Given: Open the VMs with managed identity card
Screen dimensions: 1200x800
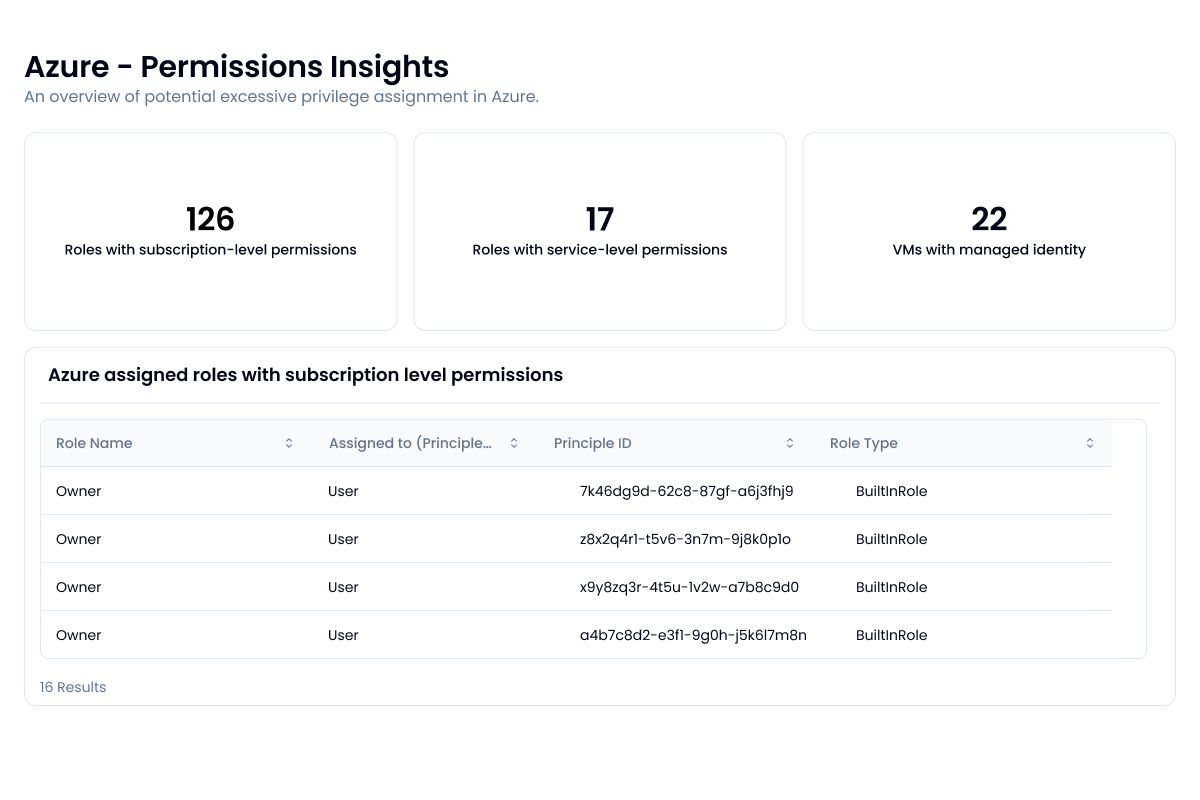Looking at the screenshot, I should point(989,231).
